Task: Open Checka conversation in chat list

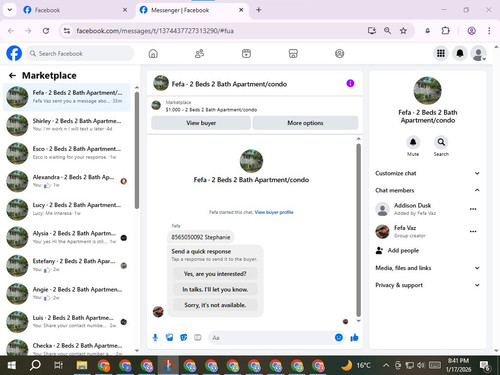Action: coord(67,347)
